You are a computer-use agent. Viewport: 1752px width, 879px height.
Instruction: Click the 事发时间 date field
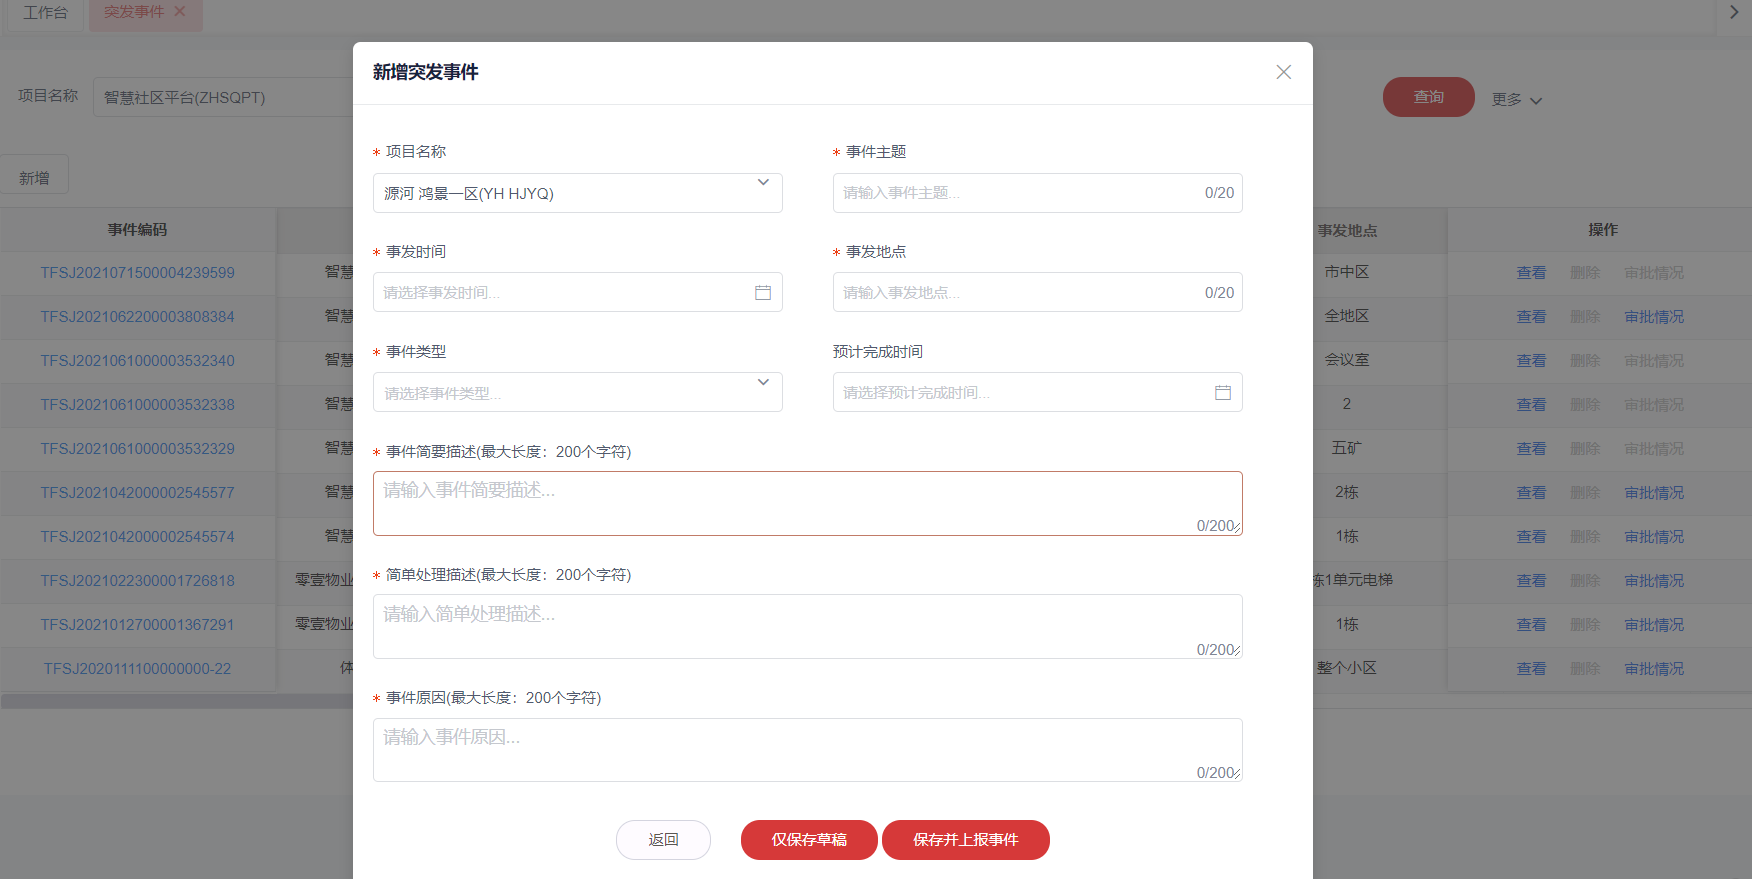point(577,293)
